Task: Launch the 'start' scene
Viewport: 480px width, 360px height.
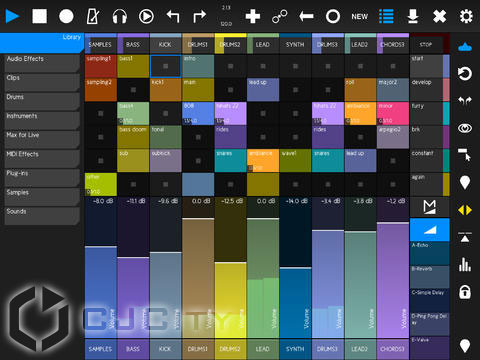Action: (430, 66)
